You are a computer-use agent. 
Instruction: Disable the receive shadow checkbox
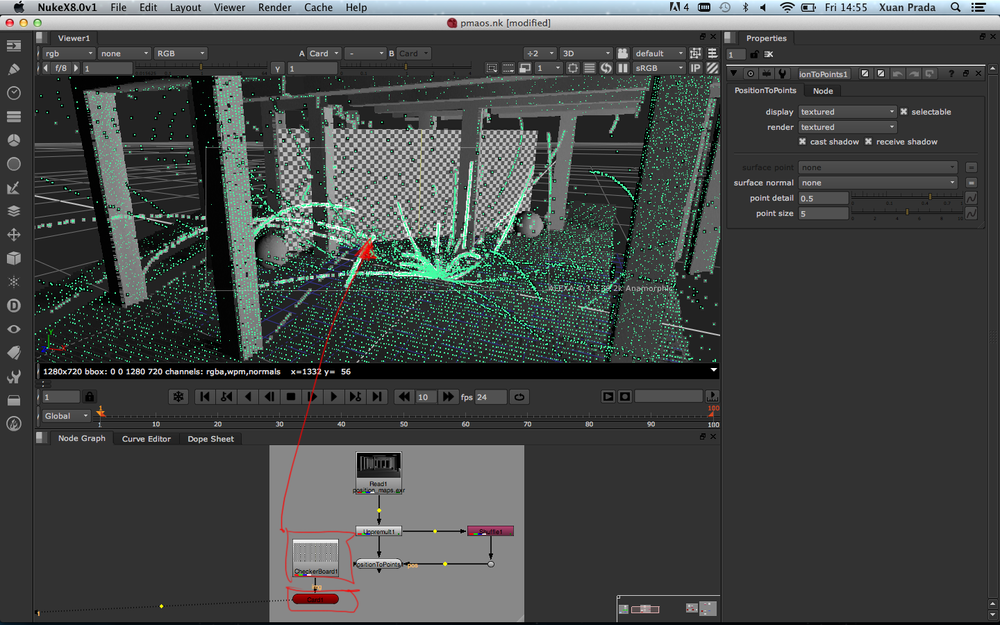(868, 142)
